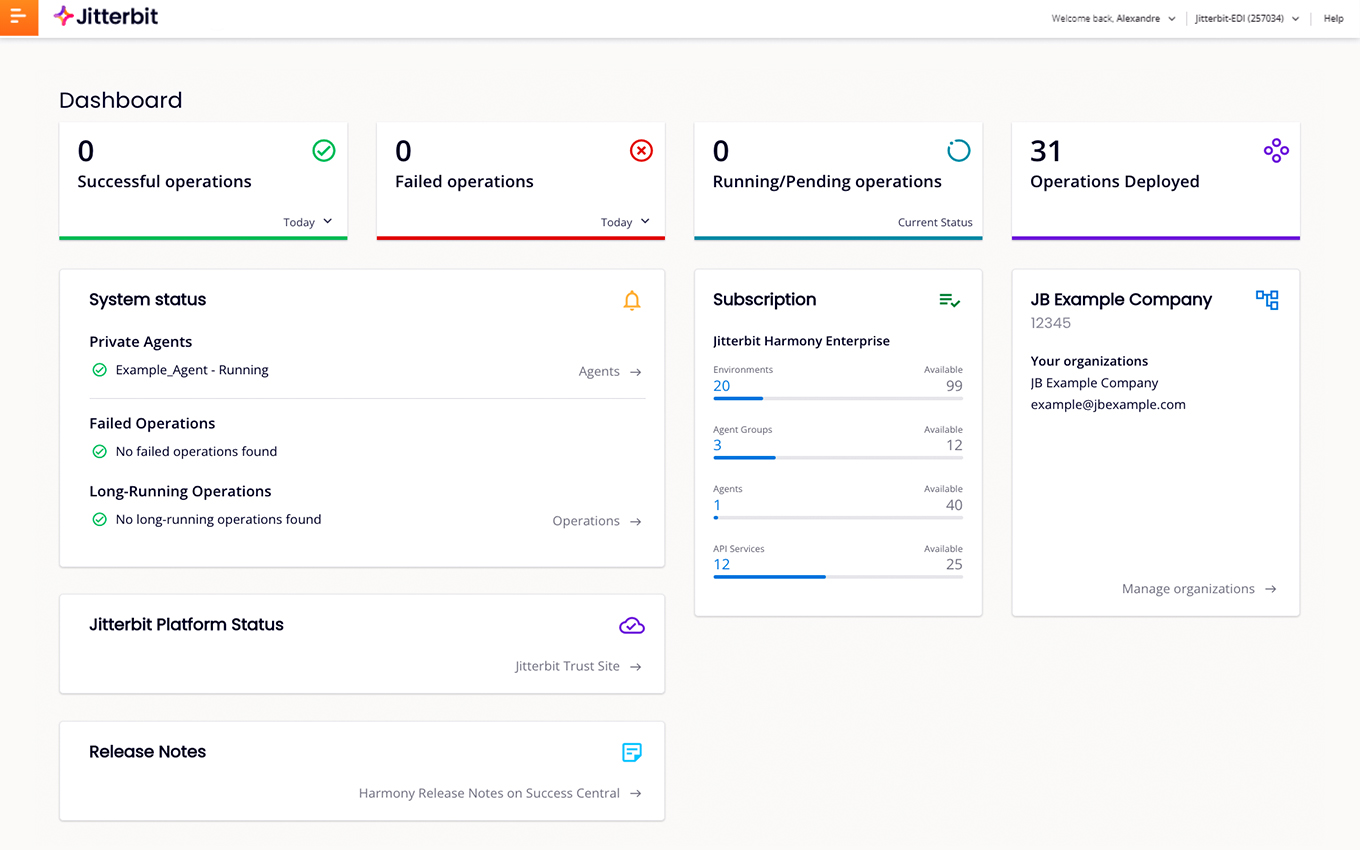This screenshot has width=1360, height=850.
Task: Click Example_Agent - Running status text
Action: point(192,370)
